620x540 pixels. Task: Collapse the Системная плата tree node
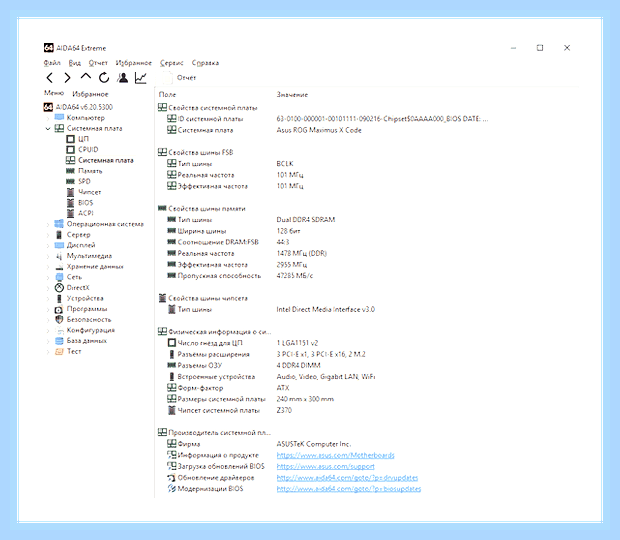(48, 128)
